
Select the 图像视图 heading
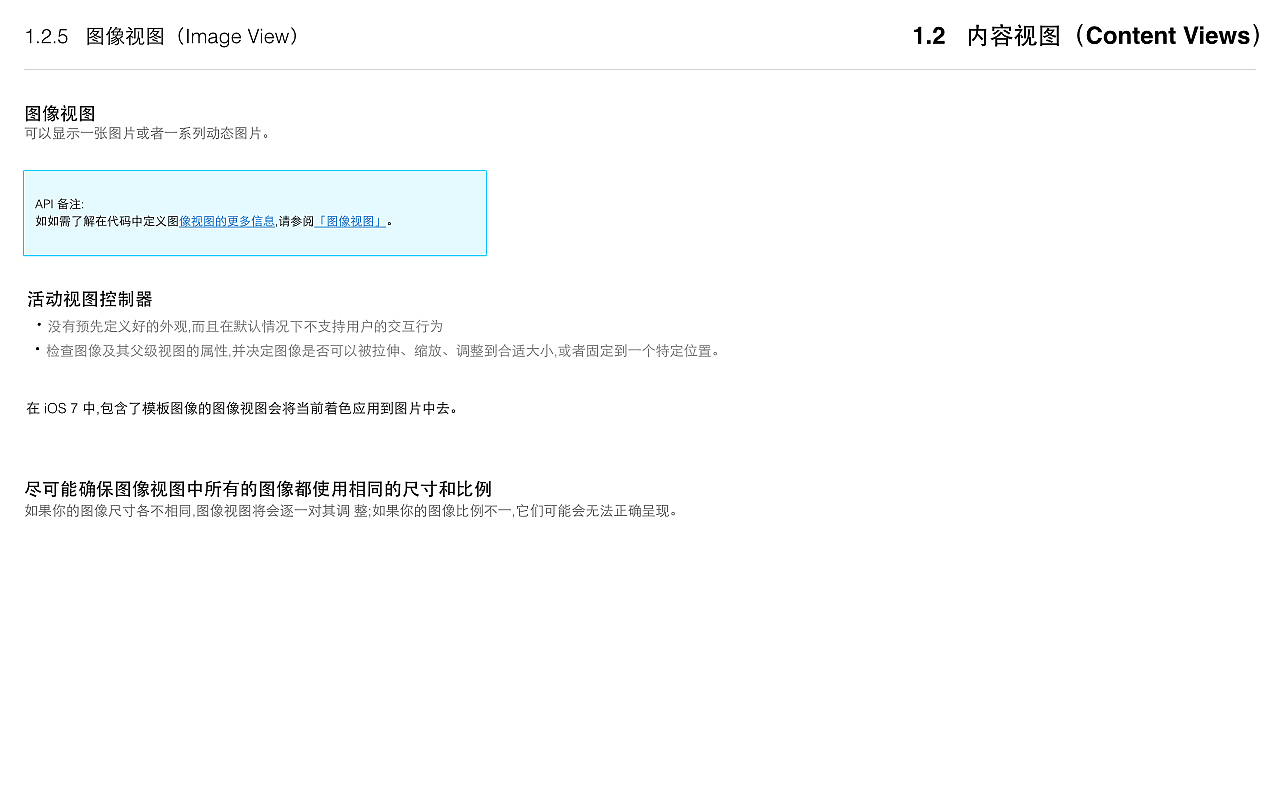tap(60, 114)
